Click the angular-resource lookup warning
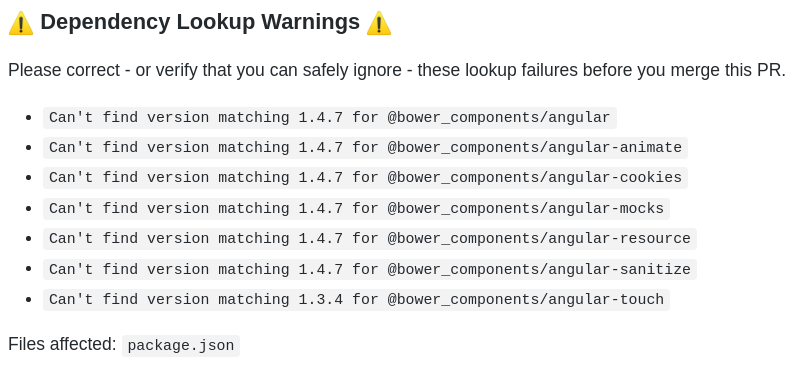Screen dimensions: 802x367 click(370, 239)
